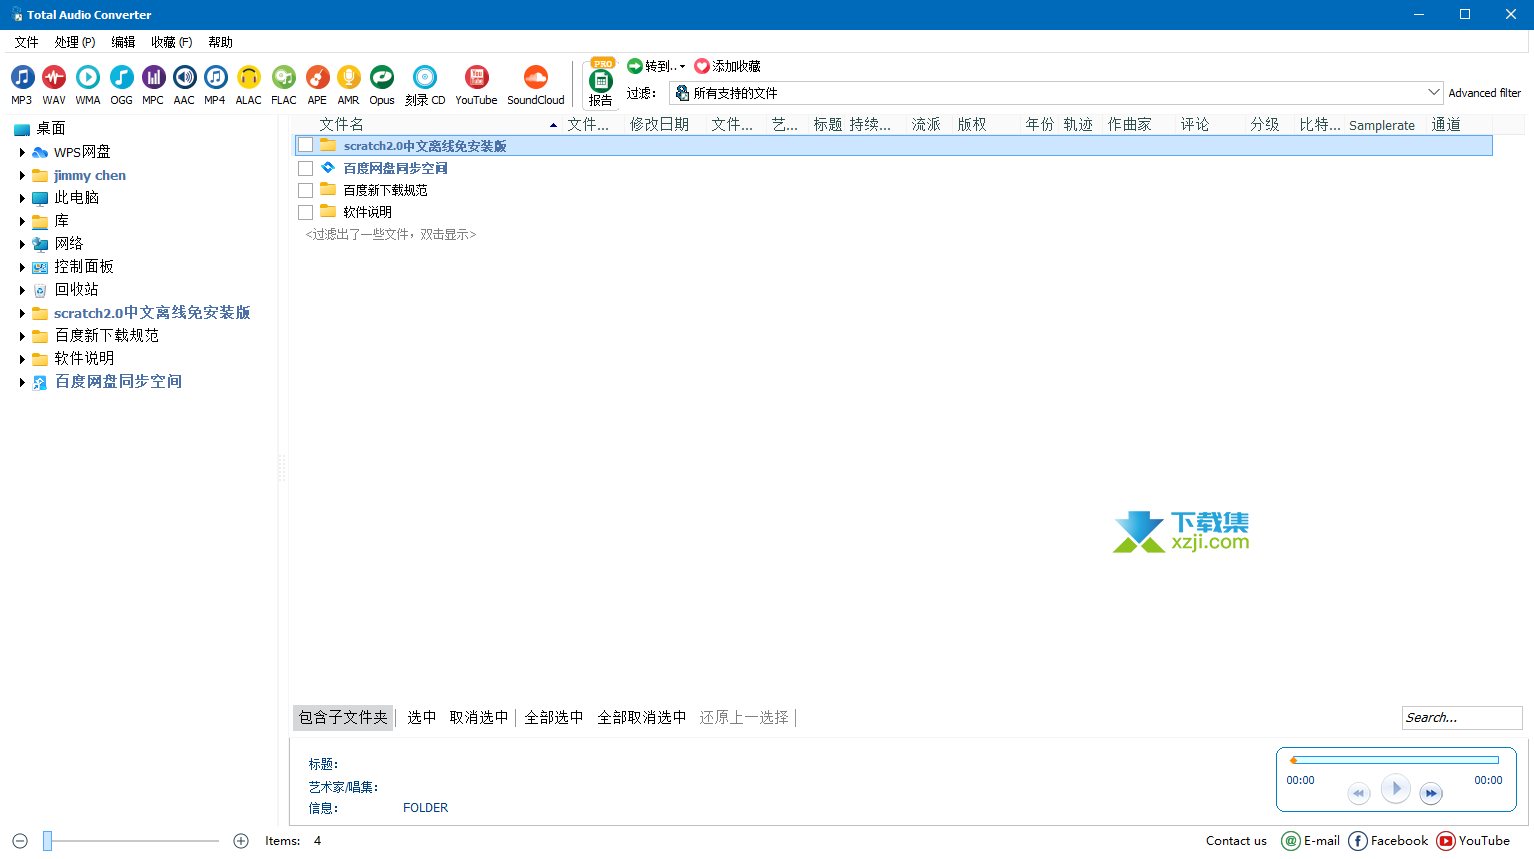The height and width of the screenshot is (859, 1534).
Task: Expand the 此电脑 tree node
Action: tap(22, 199)
